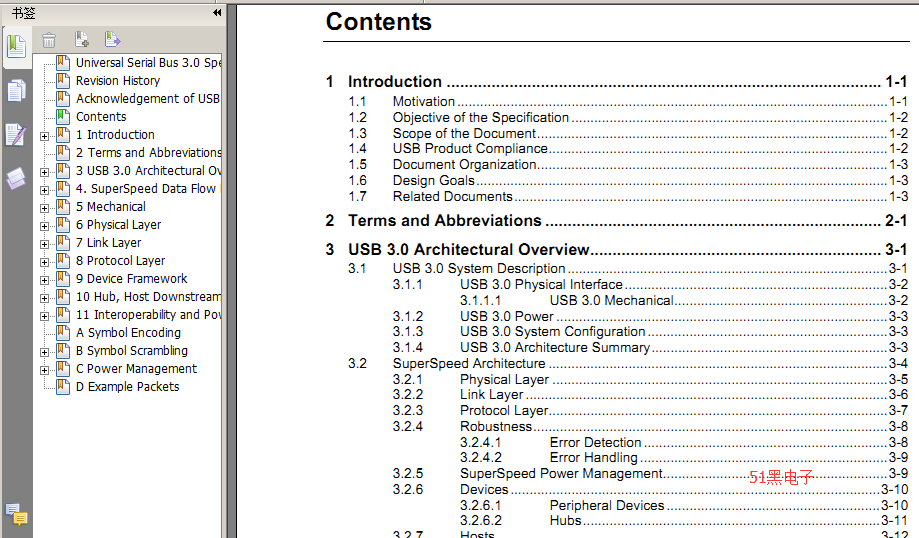Expand the 7 Link Layer bookmark

click(45, 244)
